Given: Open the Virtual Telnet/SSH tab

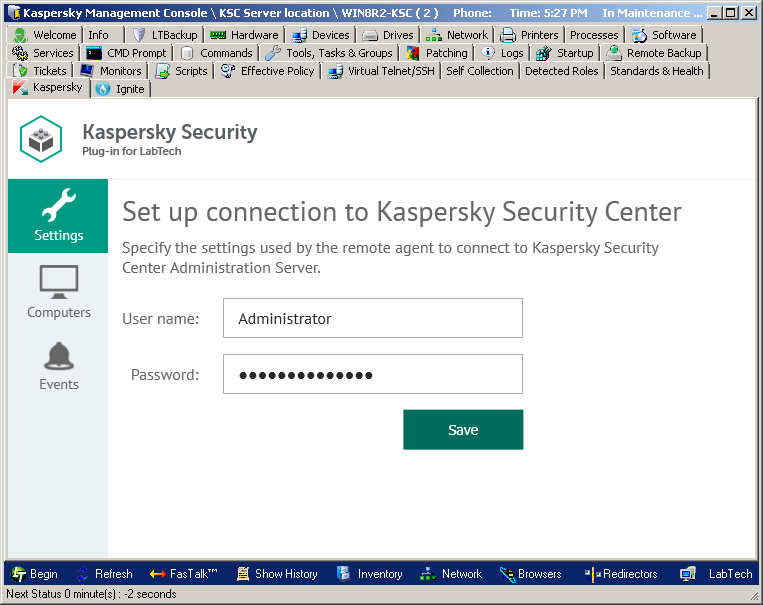Looking at the screenshot, I should [385, 71].
